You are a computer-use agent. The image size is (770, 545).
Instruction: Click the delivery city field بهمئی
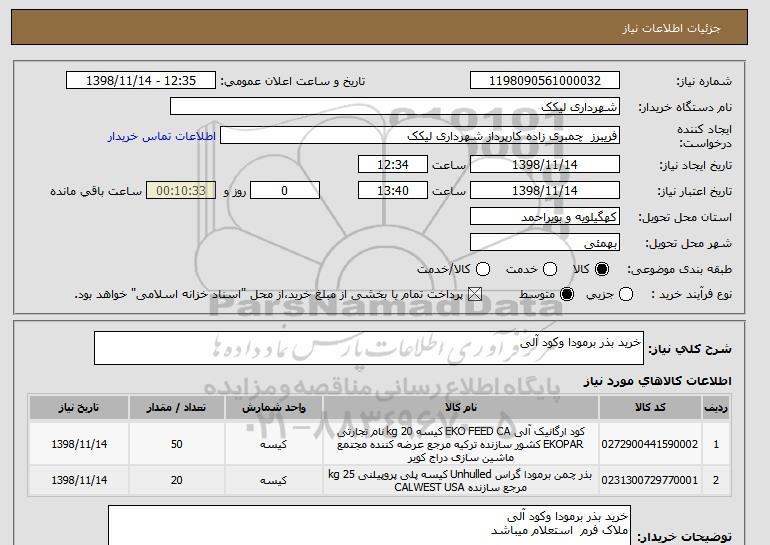click(545, 243)
